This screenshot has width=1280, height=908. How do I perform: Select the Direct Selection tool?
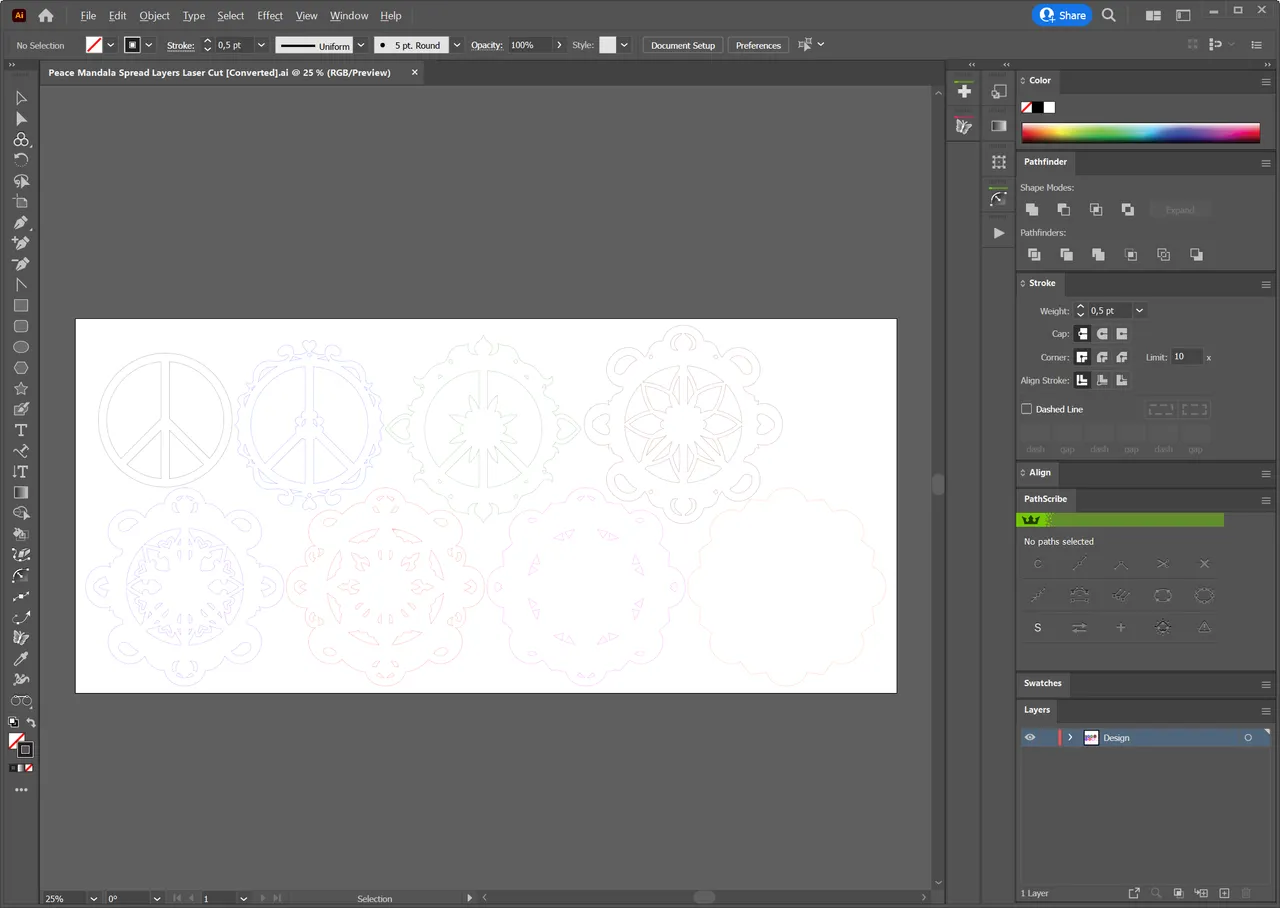21,119
